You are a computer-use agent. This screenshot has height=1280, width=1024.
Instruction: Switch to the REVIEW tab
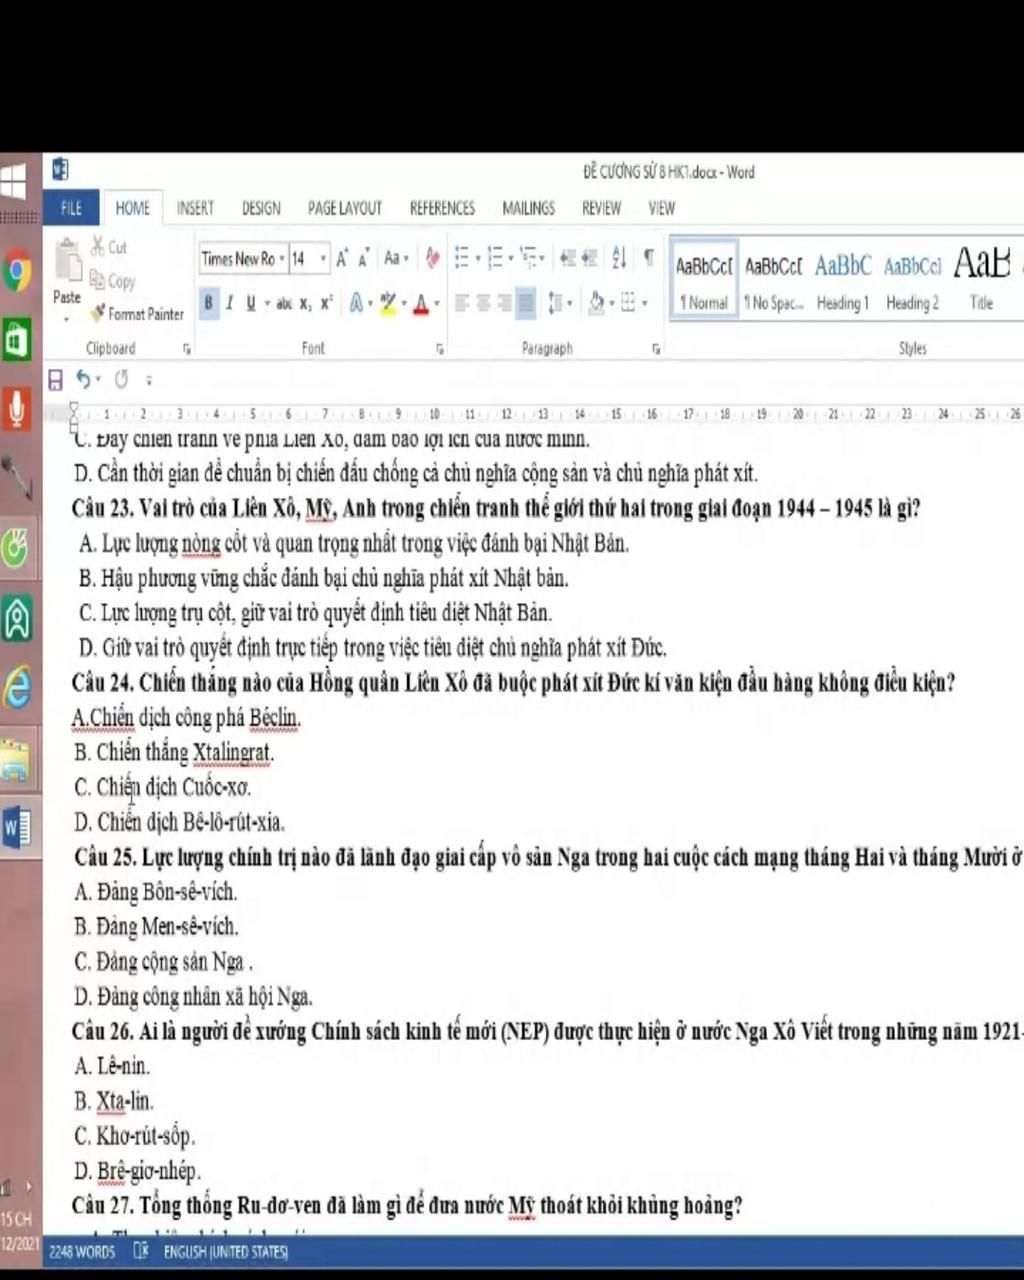601,208
